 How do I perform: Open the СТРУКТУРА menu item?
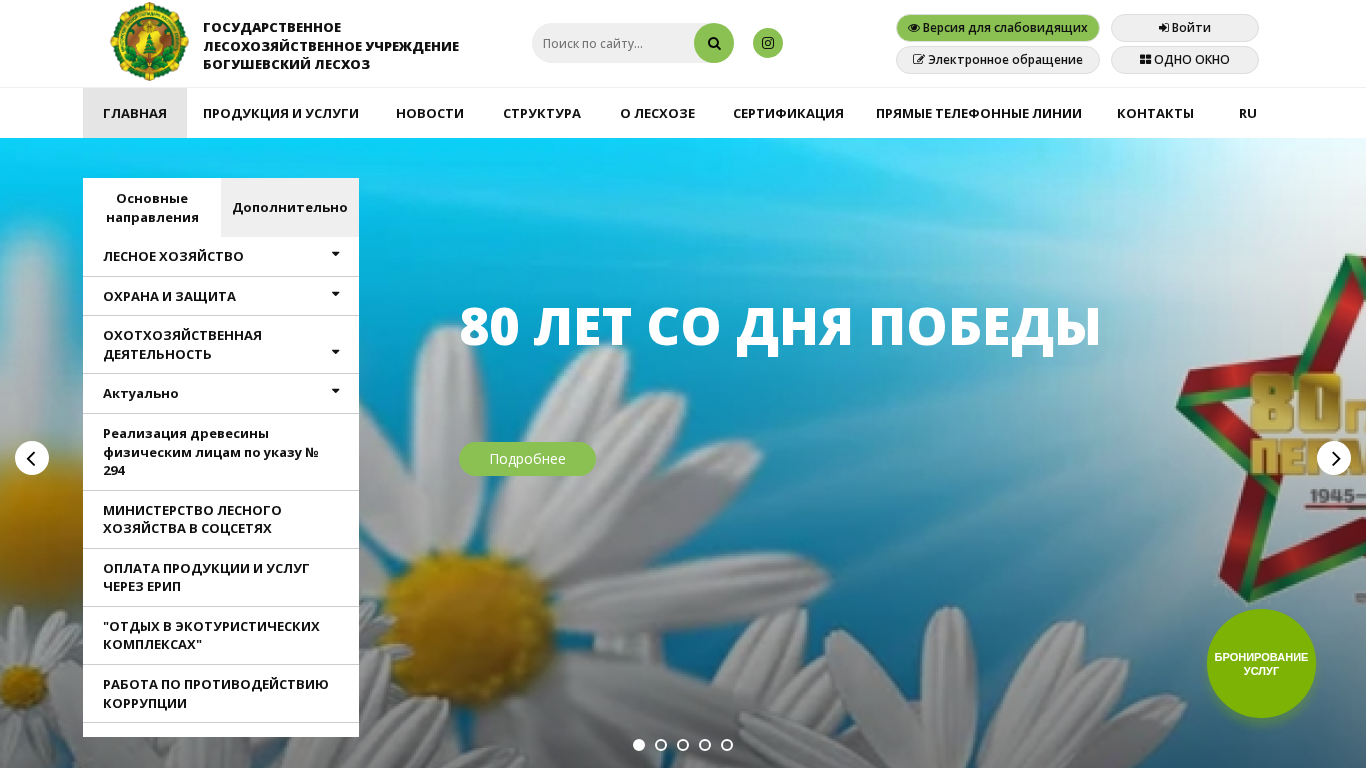point(542,113)
